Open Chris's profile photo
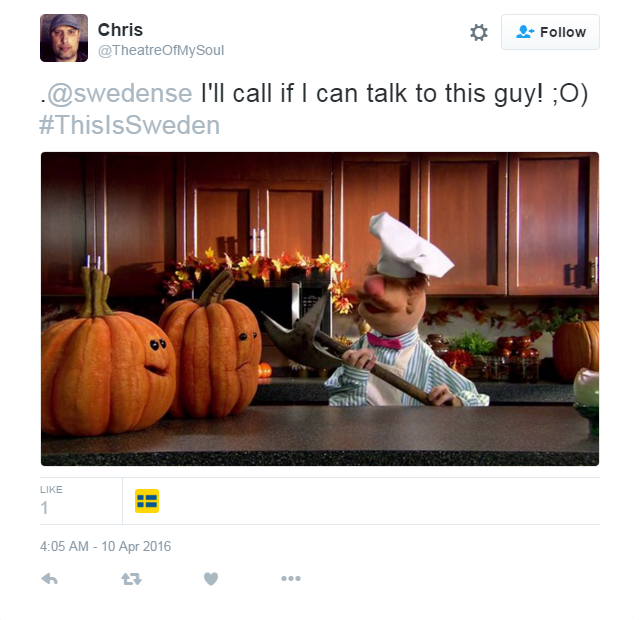The width and height of the screenshot is (639, 620). [x=64, y=38]
